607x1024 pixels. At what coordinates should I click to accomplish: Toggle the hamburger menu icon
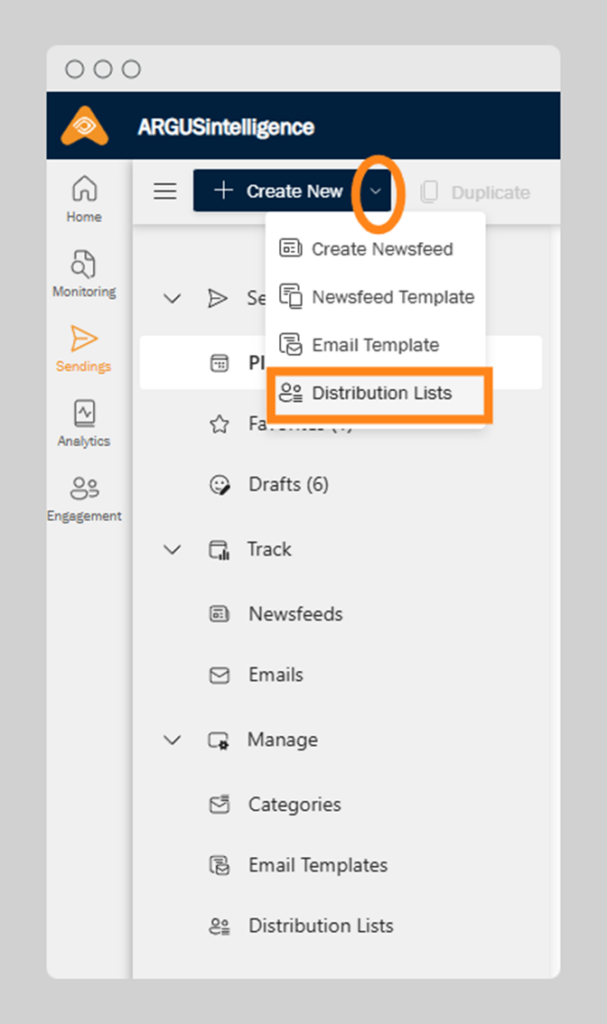165,191
